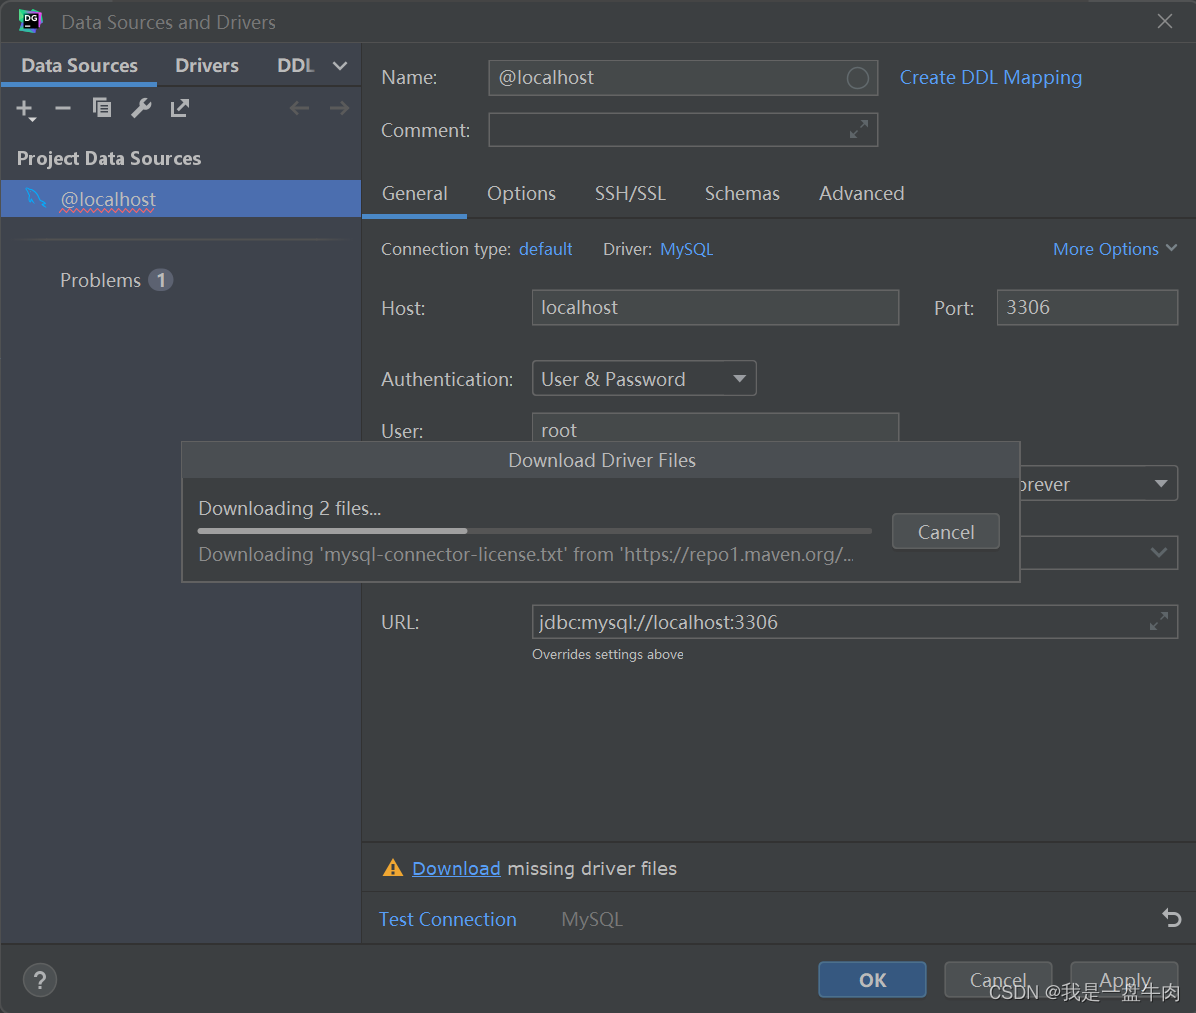Click the revert changes arrow icon
Viewport: 1196px width, 1013px height.
[x=1172, y=918]
